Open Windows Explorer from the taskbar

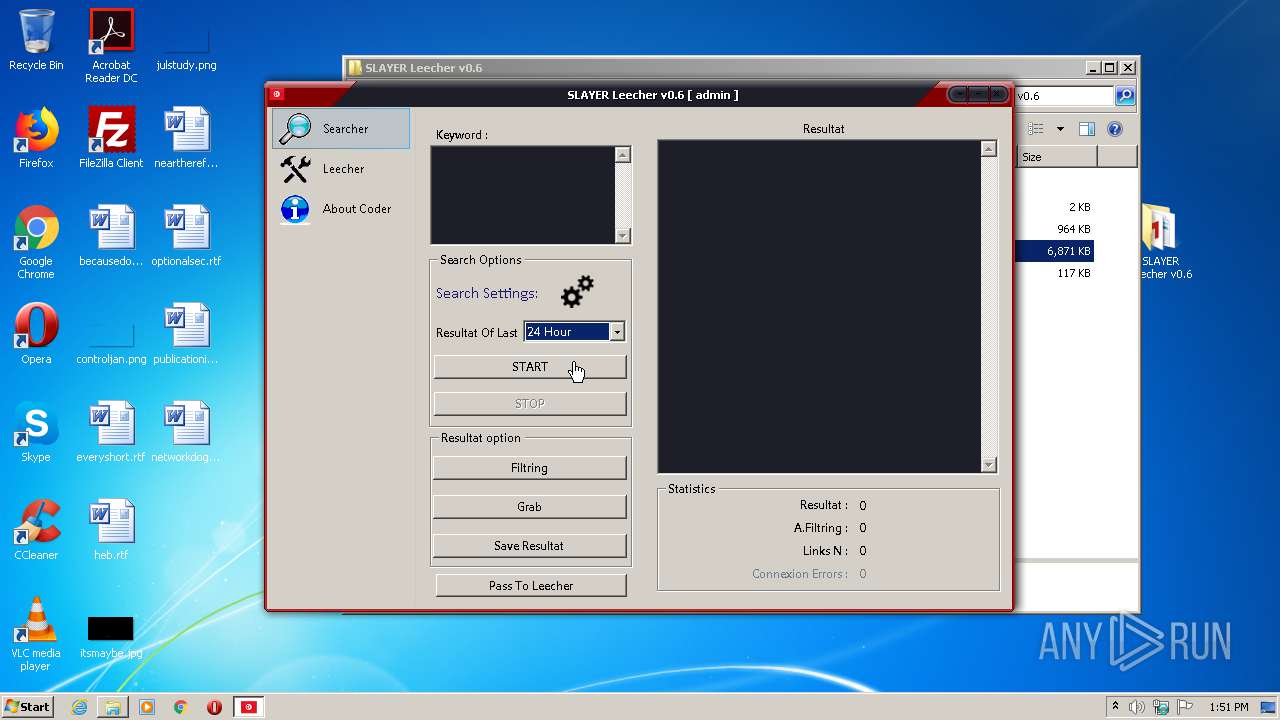tap(113, 707)
